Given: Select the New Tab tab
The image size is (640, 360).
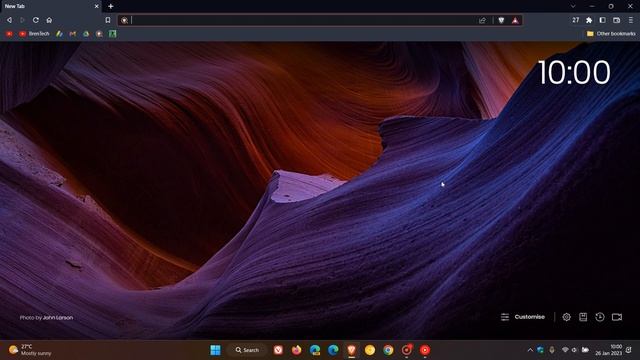Looking at the screenshot, I should point(51,6).
